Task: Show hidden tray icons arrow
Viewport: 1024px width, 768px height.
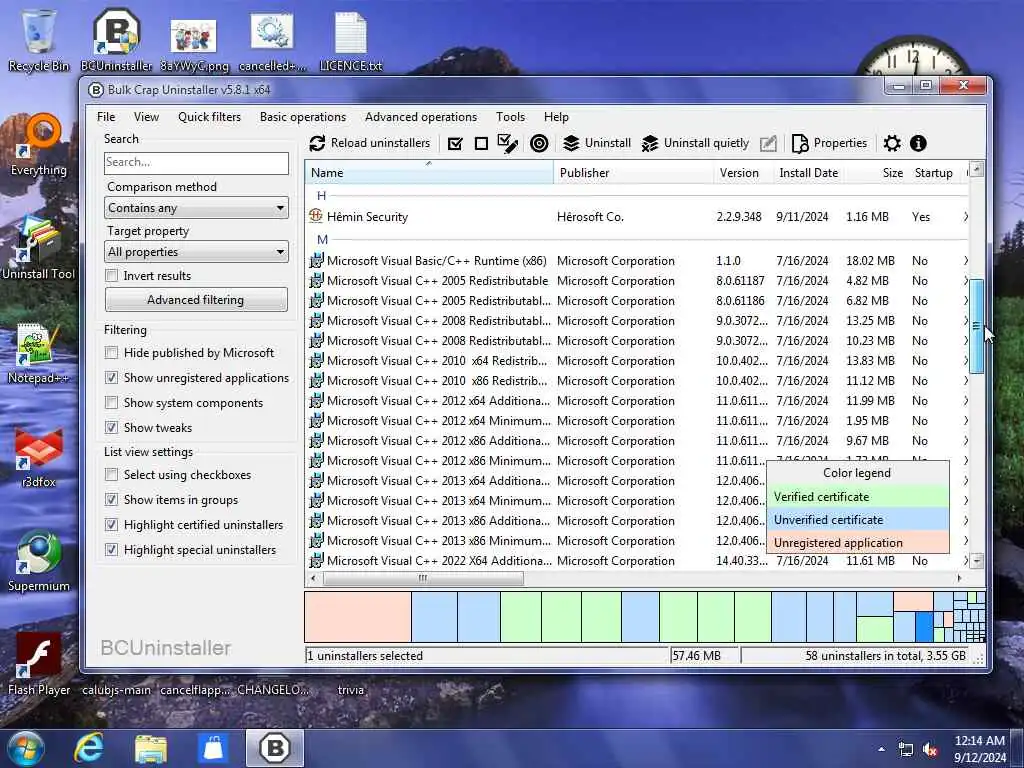Action: click(882, 750)
